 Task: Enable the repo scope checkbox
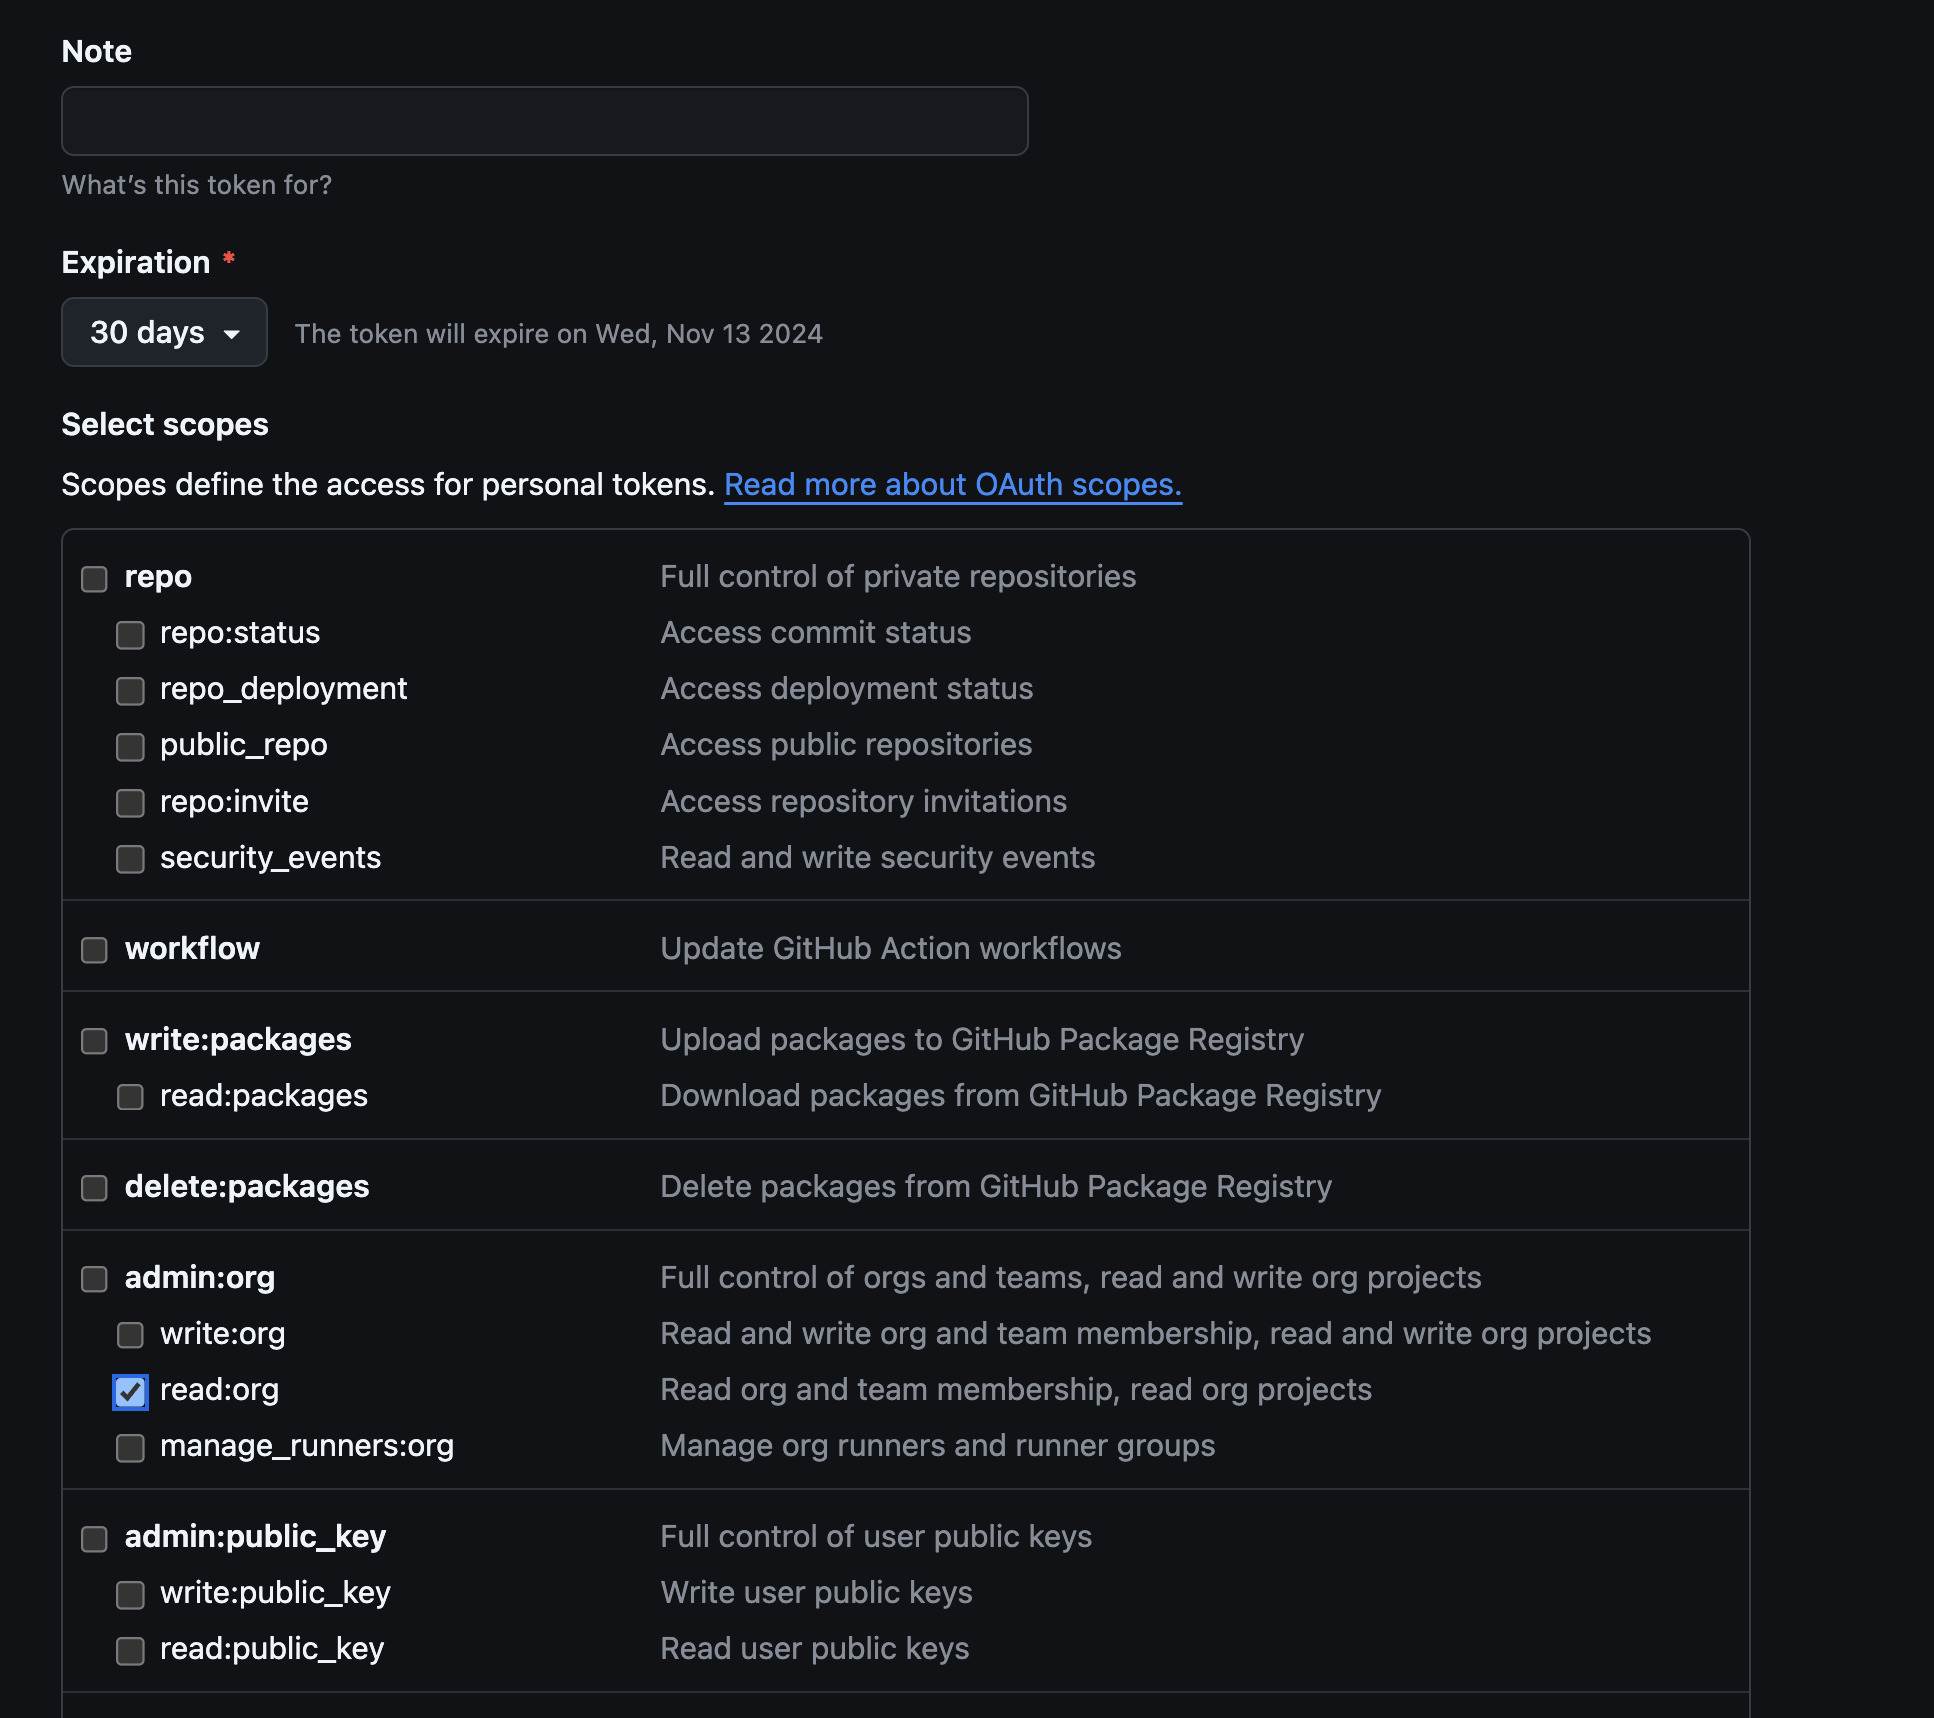[x=95, y=579]
